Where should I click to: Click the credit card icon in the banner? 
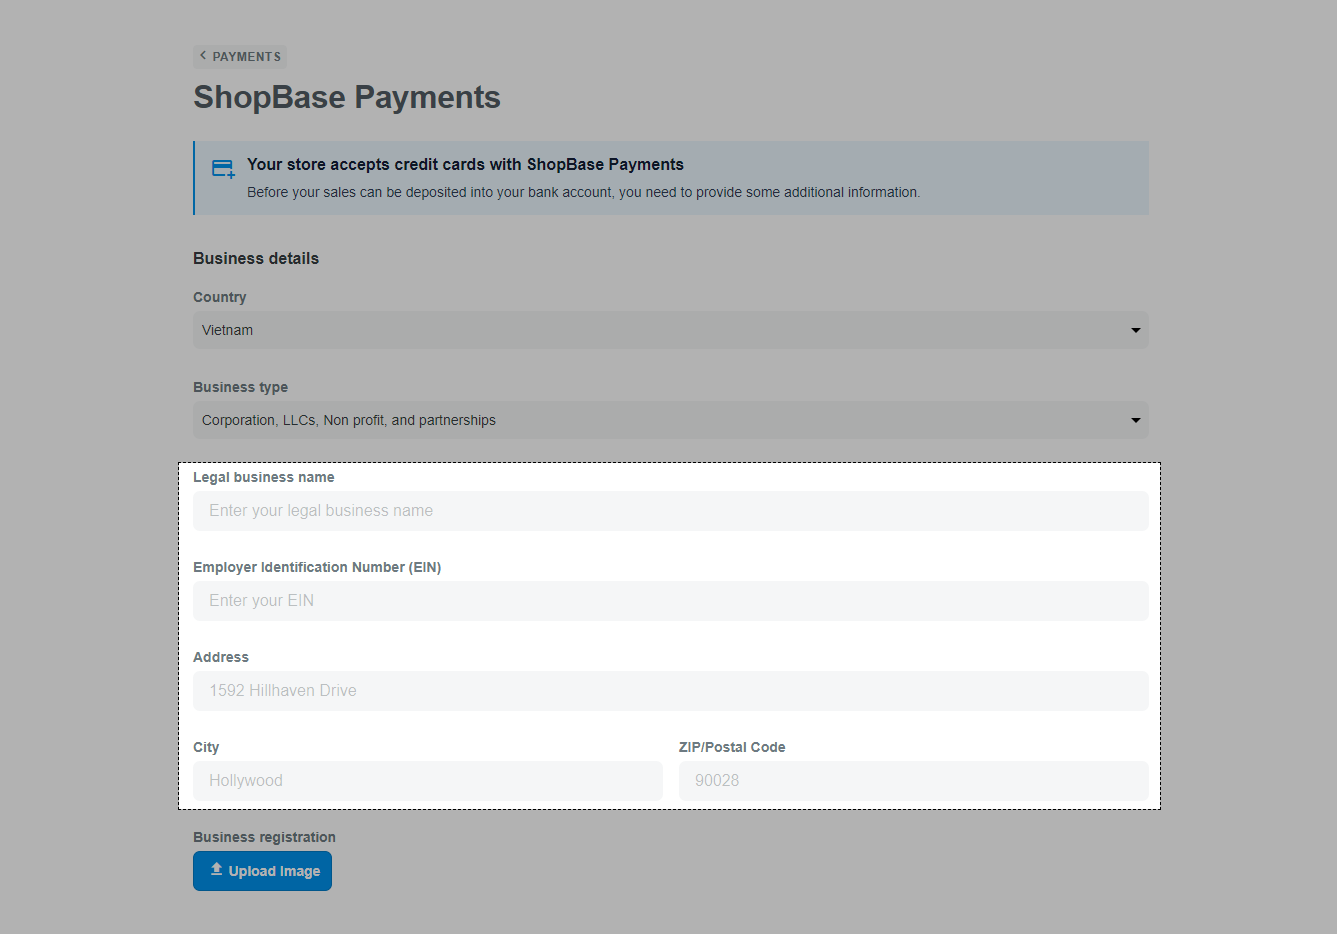[223, 169]
